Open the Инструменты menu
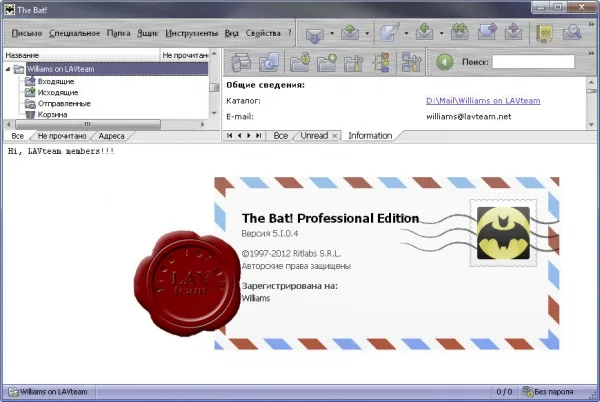Image resolution: width=600 pixels, height=402 pixels. tap(191, 33)
